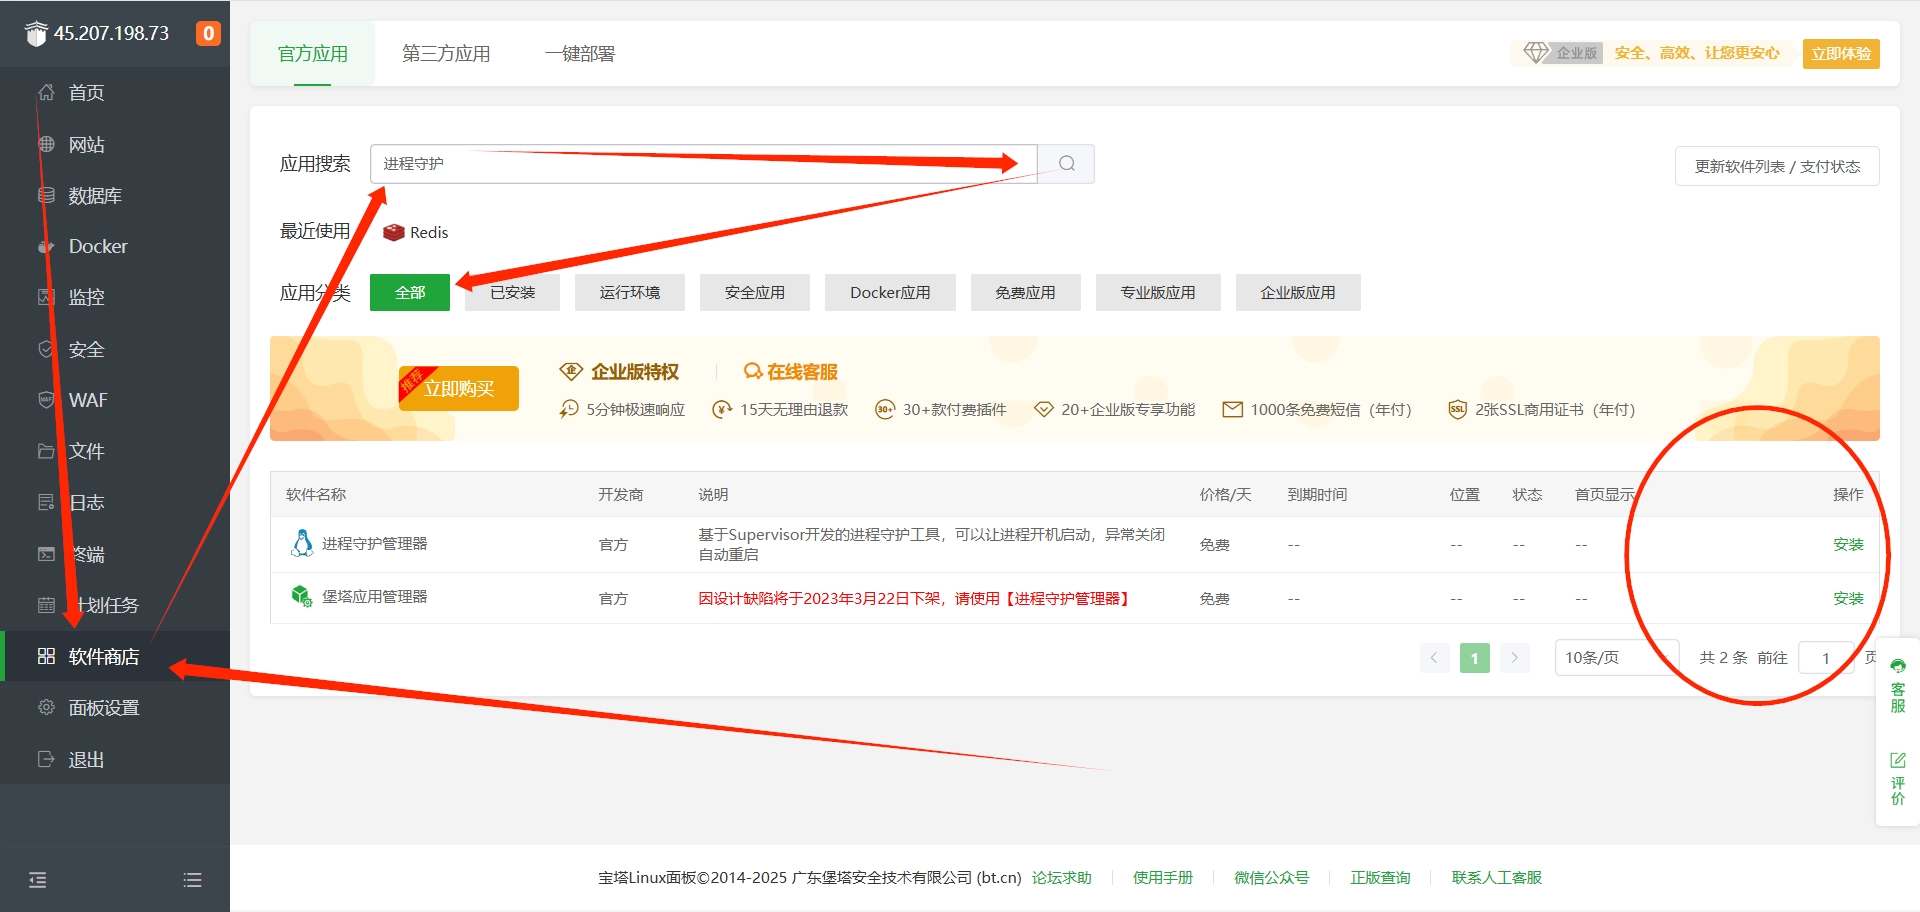Click the 退出 logout icon in sidebar
Screen dimensions: 1920x912
coord(46,759)
